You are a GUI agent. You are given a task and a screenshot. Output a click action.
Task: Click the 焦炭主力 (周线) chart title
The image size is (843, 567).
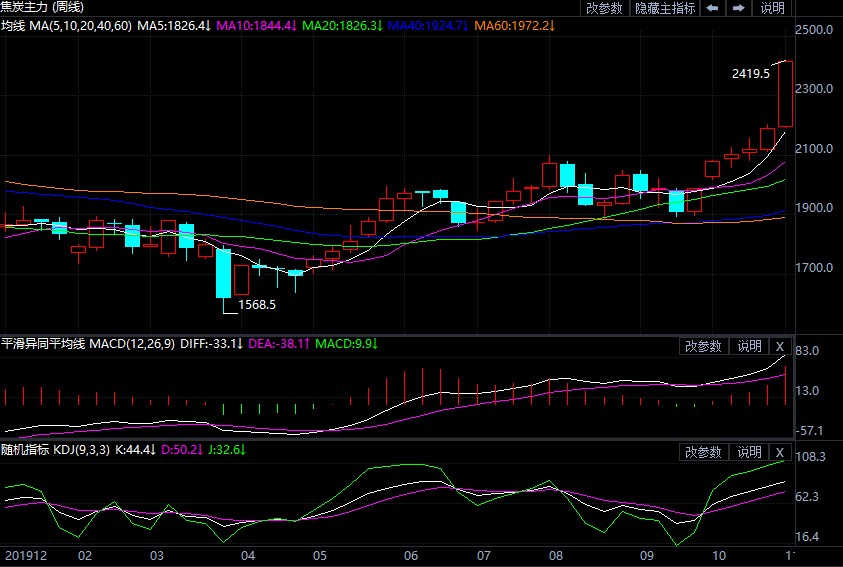[x=42, y=7]
